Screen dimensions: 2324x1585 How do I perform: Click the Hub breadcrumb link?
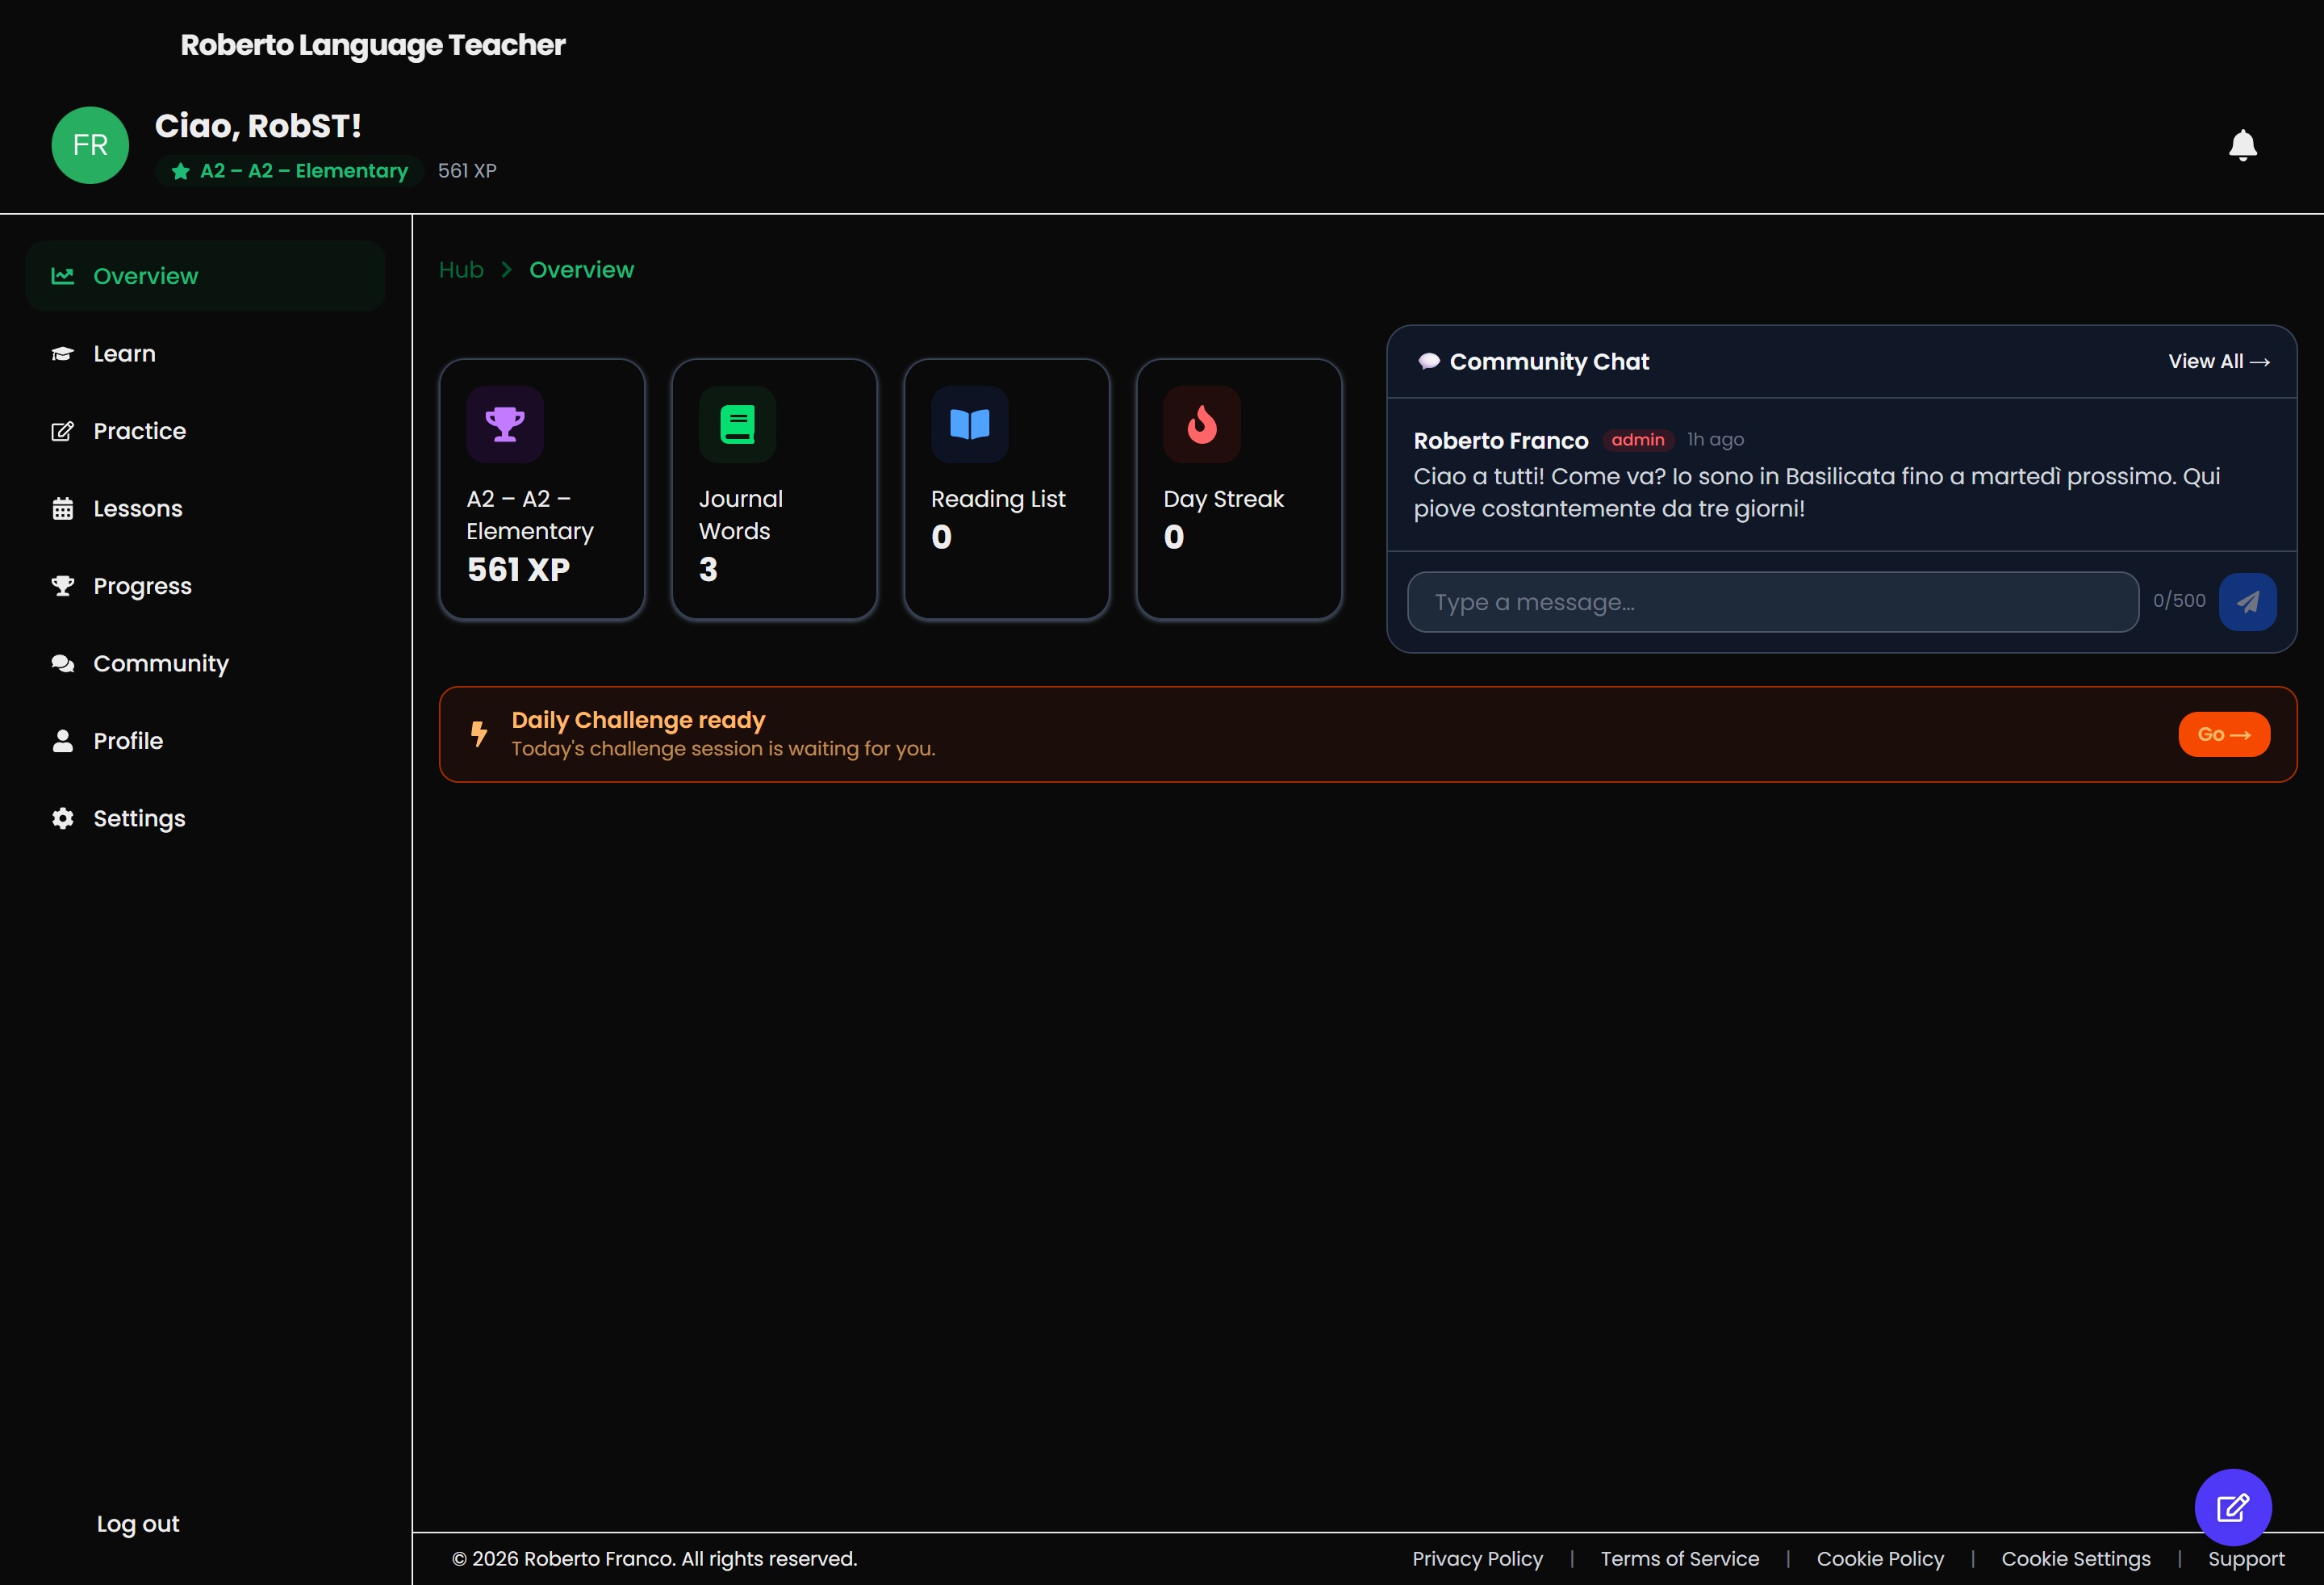[461, 270]
